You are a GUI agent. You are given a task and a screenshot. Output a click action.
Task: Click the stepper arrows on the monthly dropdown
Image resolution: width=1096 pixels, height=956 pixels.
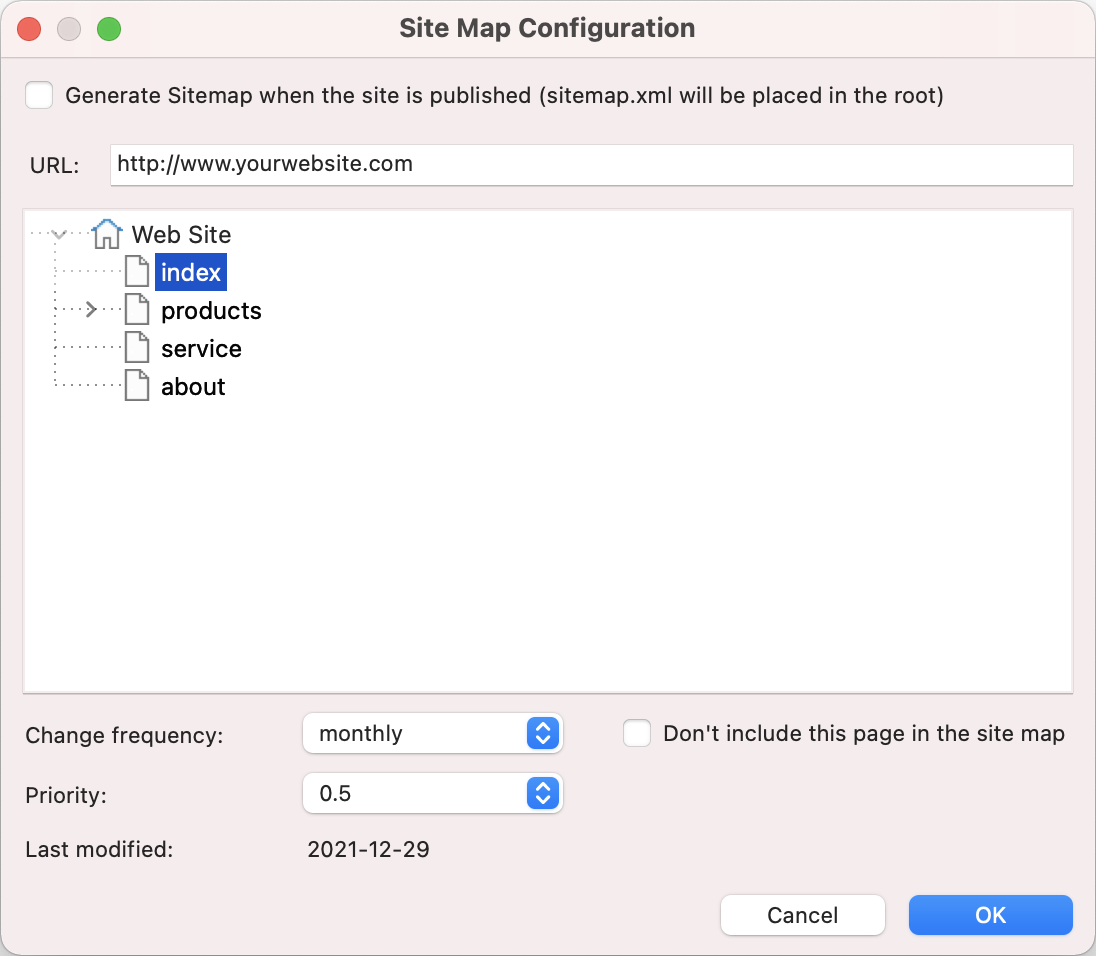[543, 733]
